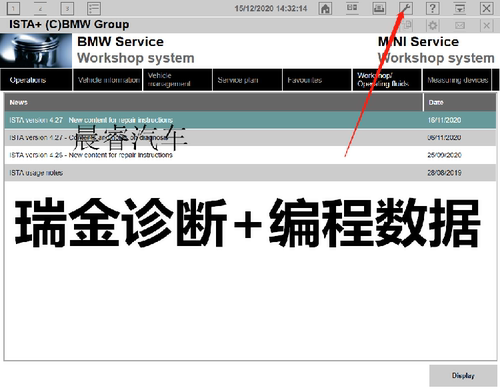
Task: Switch to the Vehicle information tab
Action: 108,80
